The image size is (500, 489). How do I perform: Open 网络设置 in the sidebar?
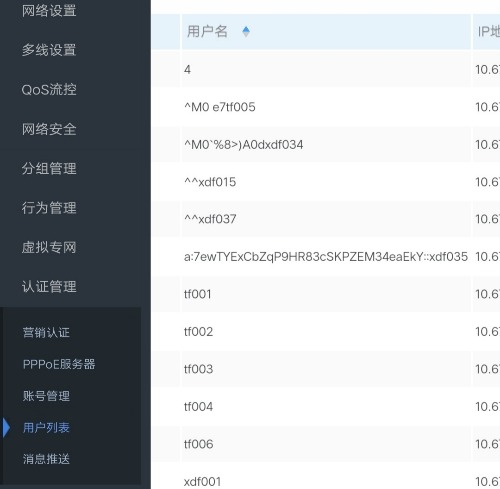pos(49,11)
